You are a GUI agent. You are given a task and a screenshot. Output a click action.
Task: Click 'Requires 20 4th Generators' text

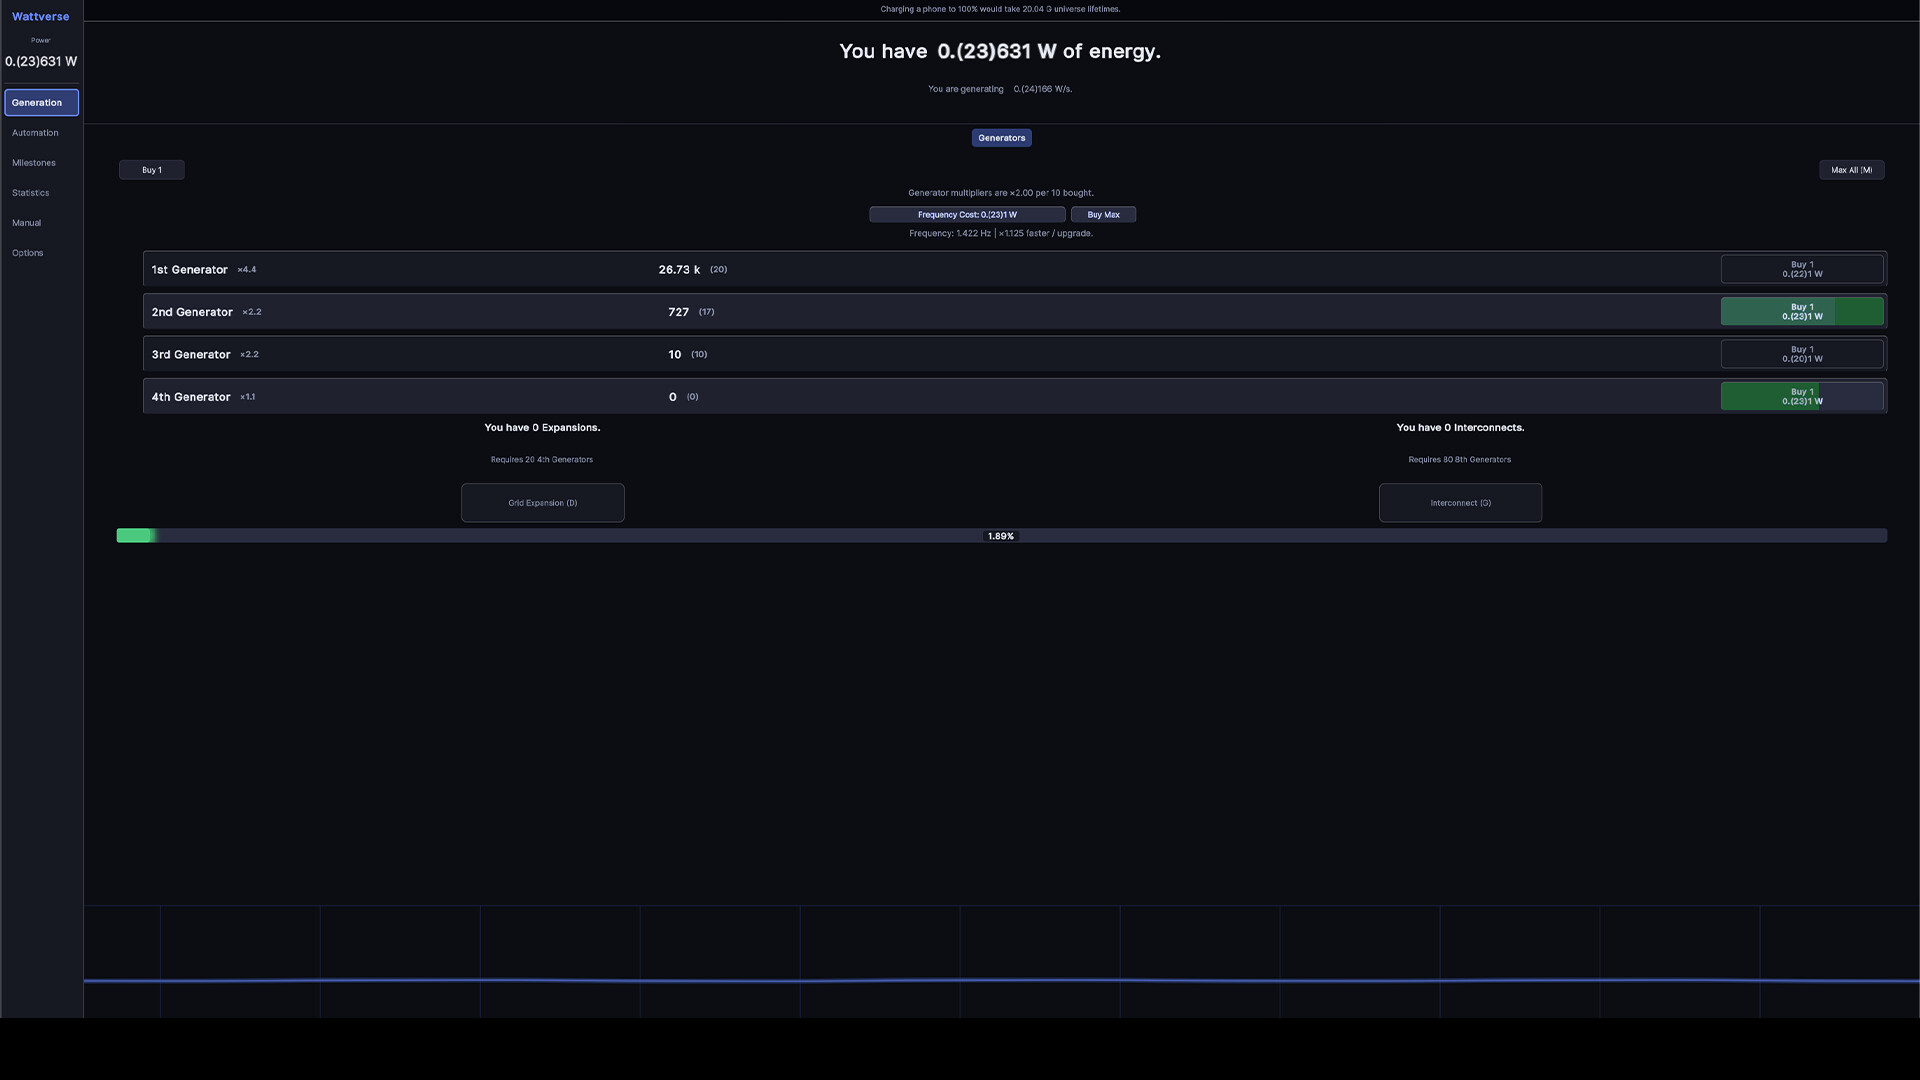tap(541, 460)
